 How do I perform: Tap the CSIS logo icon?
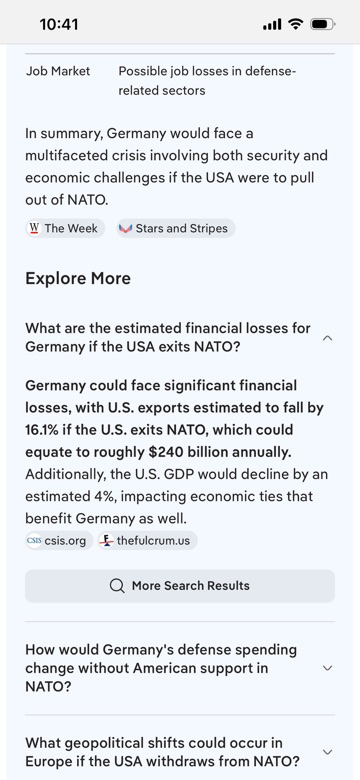click(34, 541)
